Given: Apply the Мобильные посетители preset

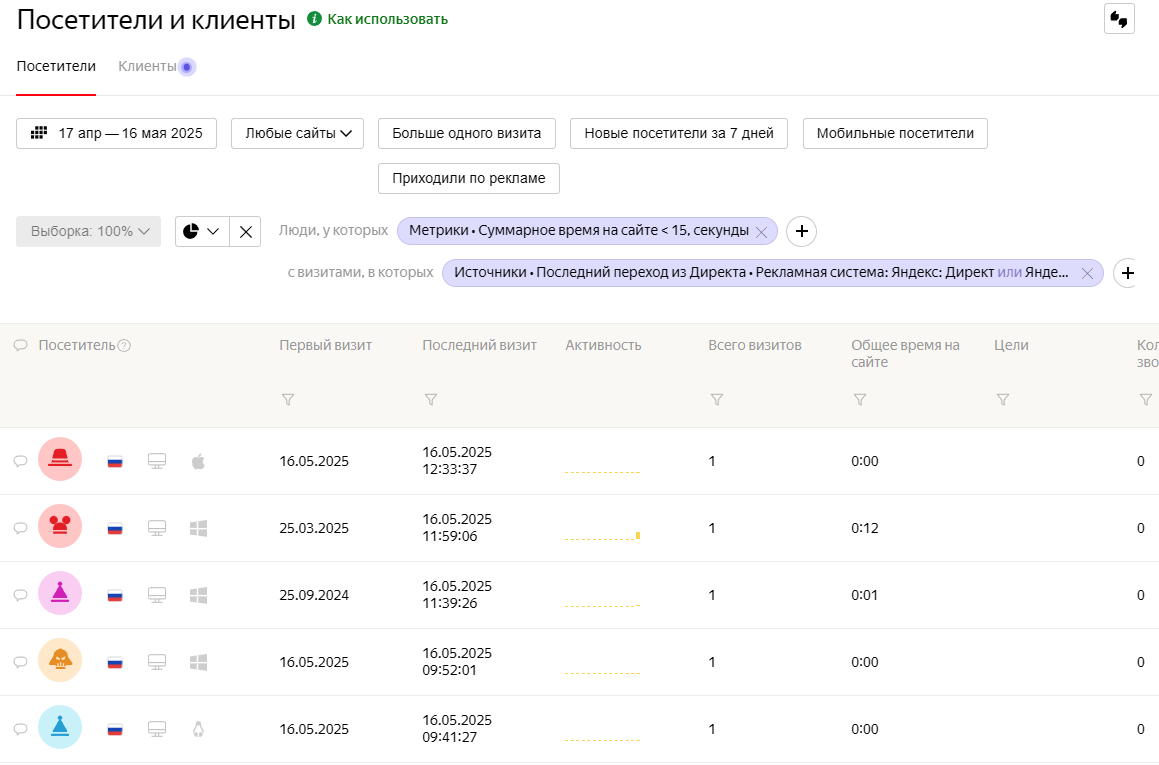Looking at the screenshot, I should click(x=895, y=133).
